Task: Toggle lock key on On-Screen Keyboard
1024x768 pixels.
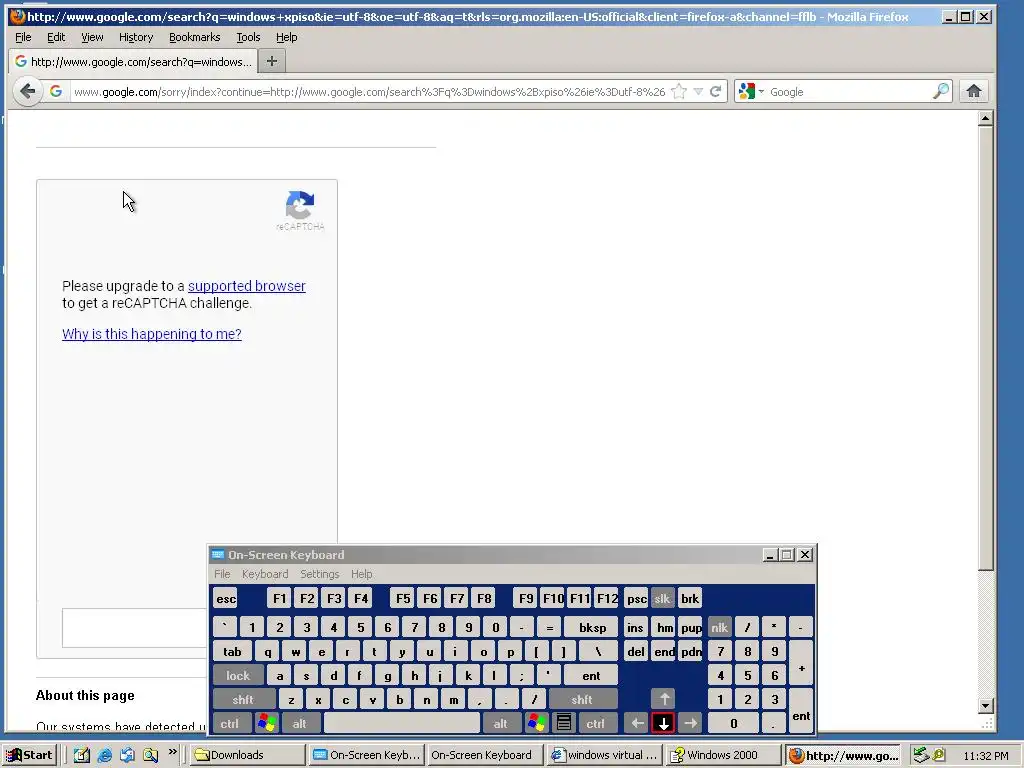Action: (238, 675)
